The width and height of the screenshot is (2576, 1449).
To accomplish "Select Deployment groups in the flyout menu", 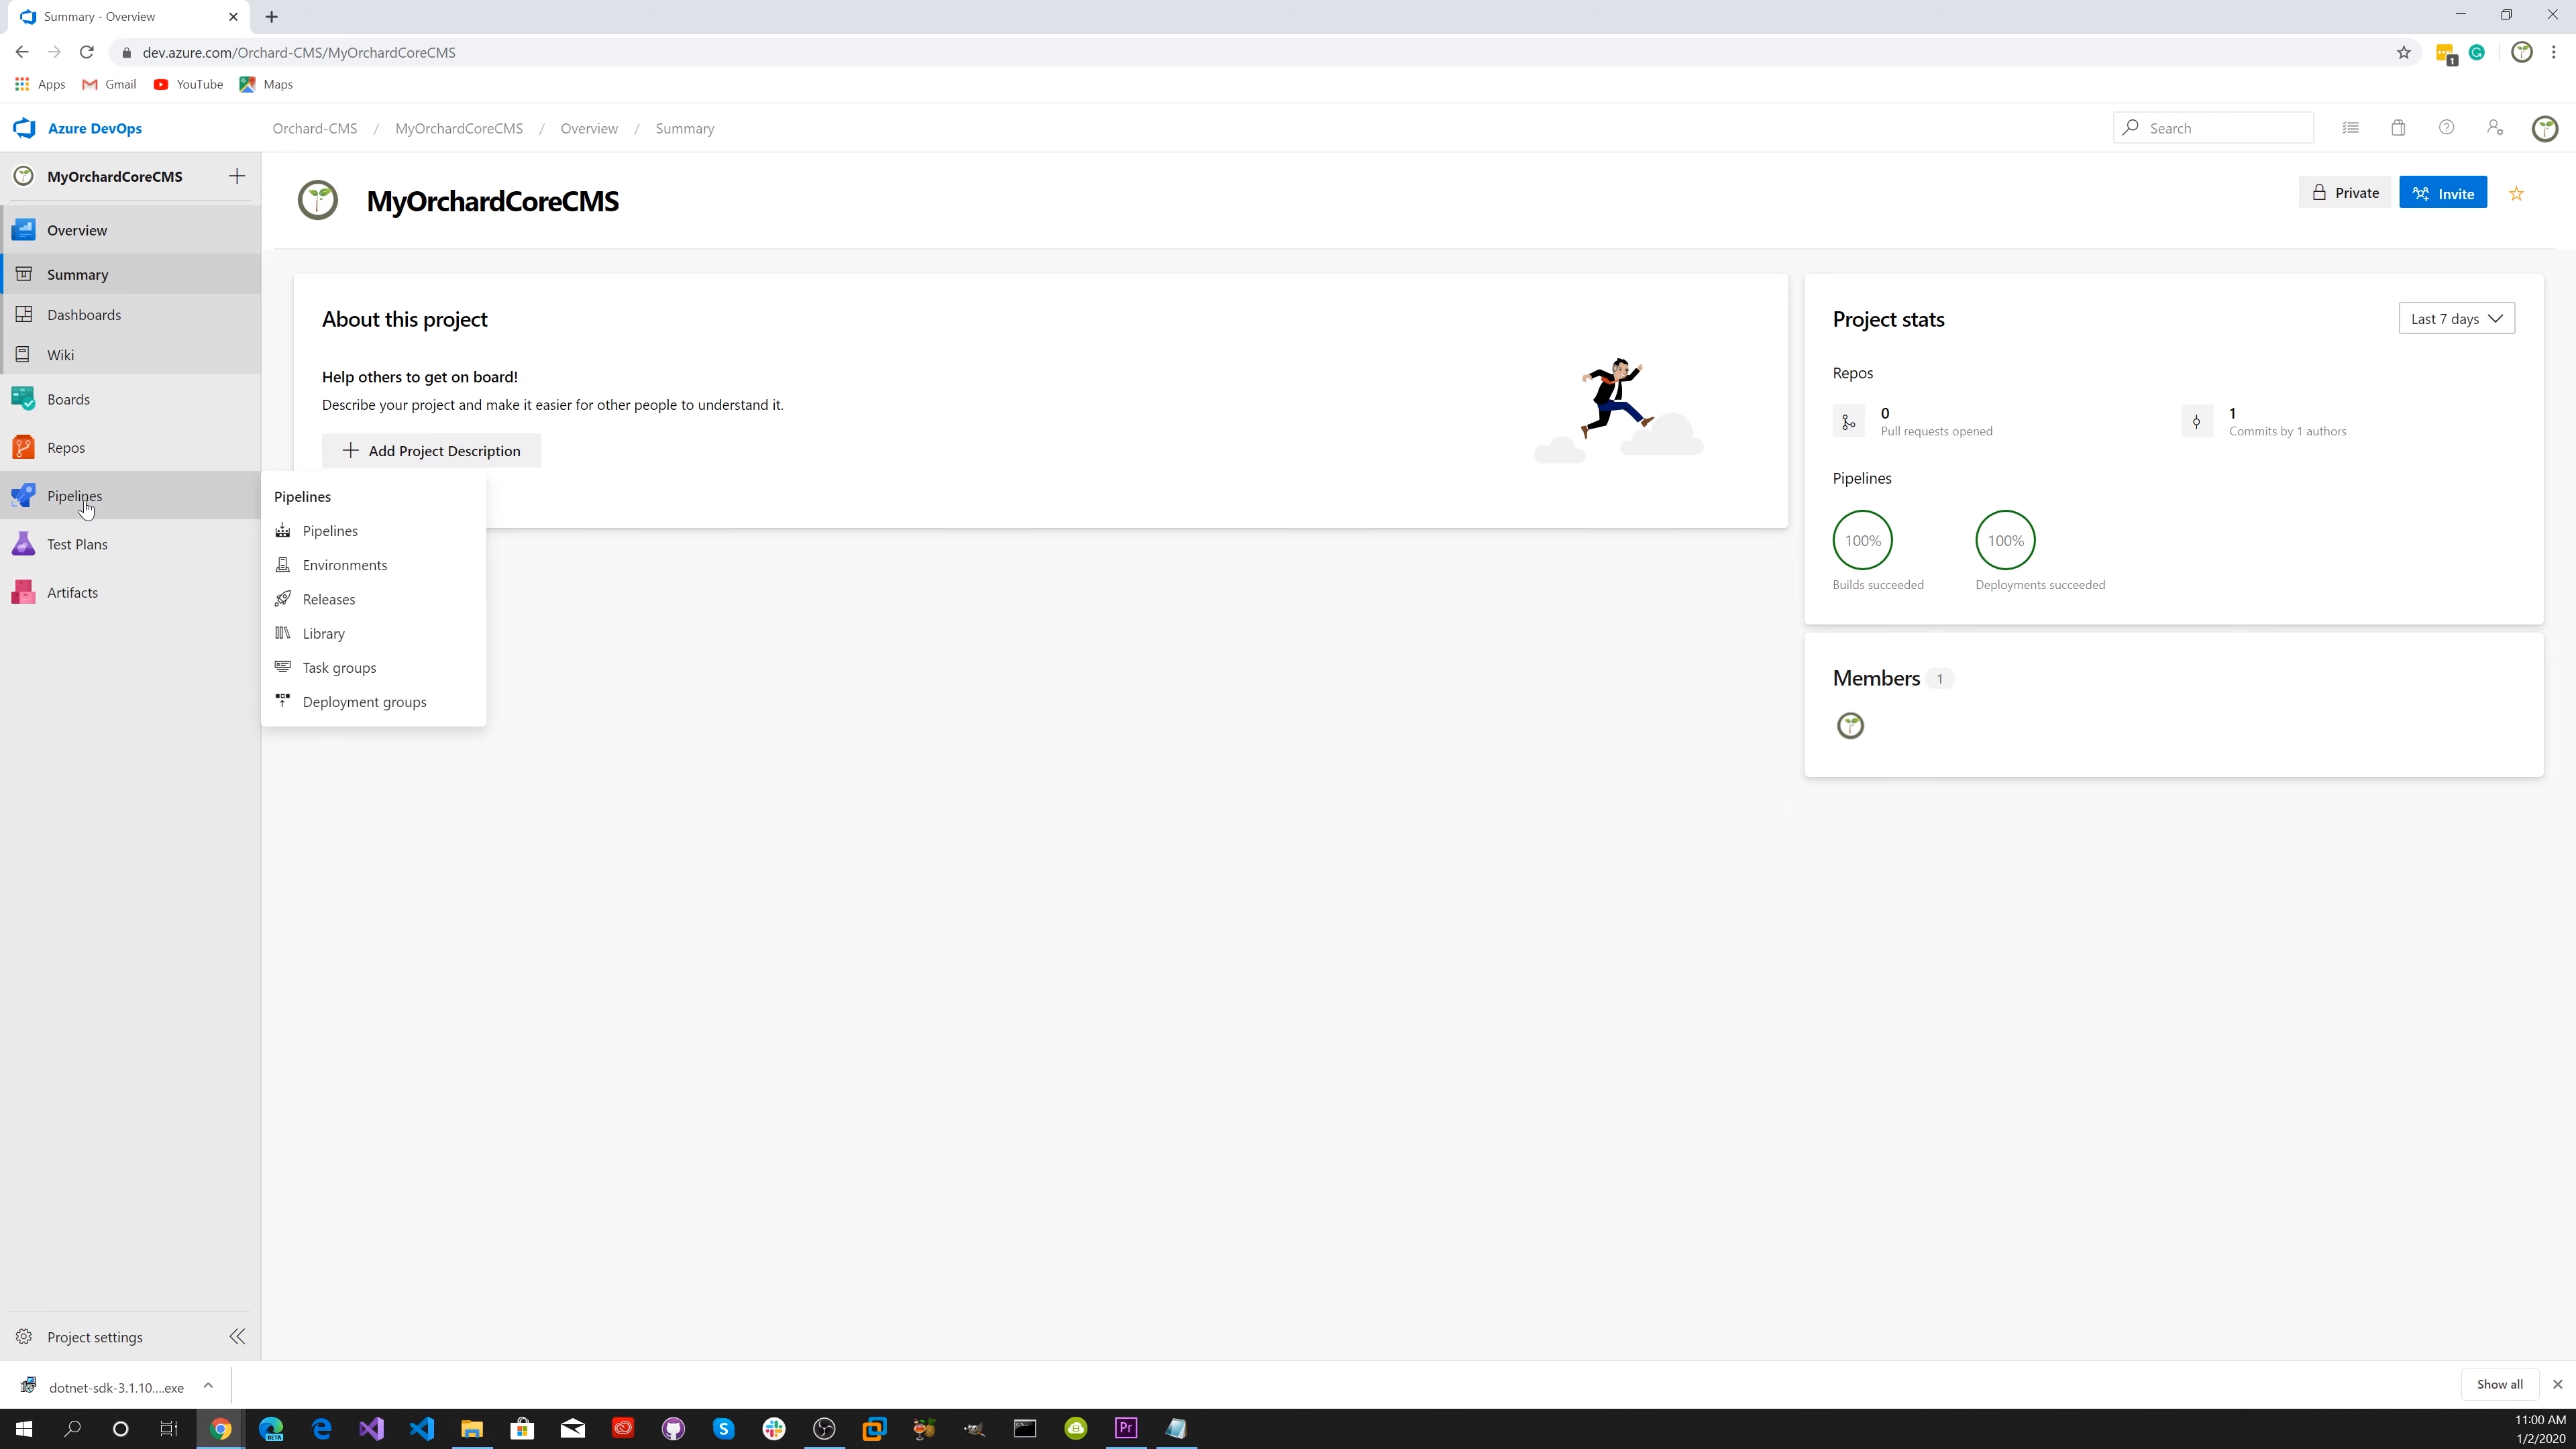I will point(373,702).
